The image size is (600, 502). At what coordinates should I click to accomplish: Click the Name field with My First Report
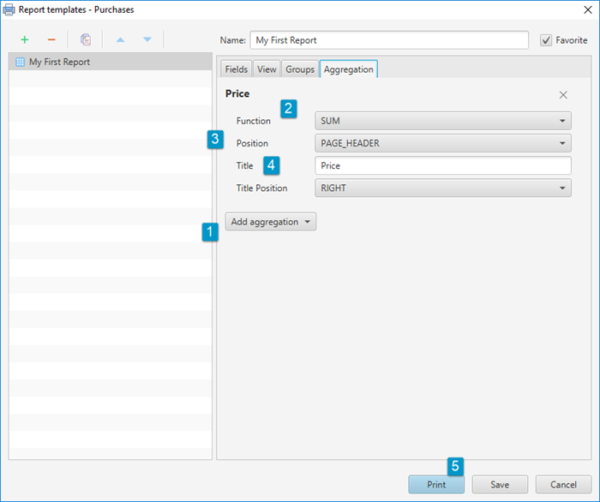click(x=388, y=40)
